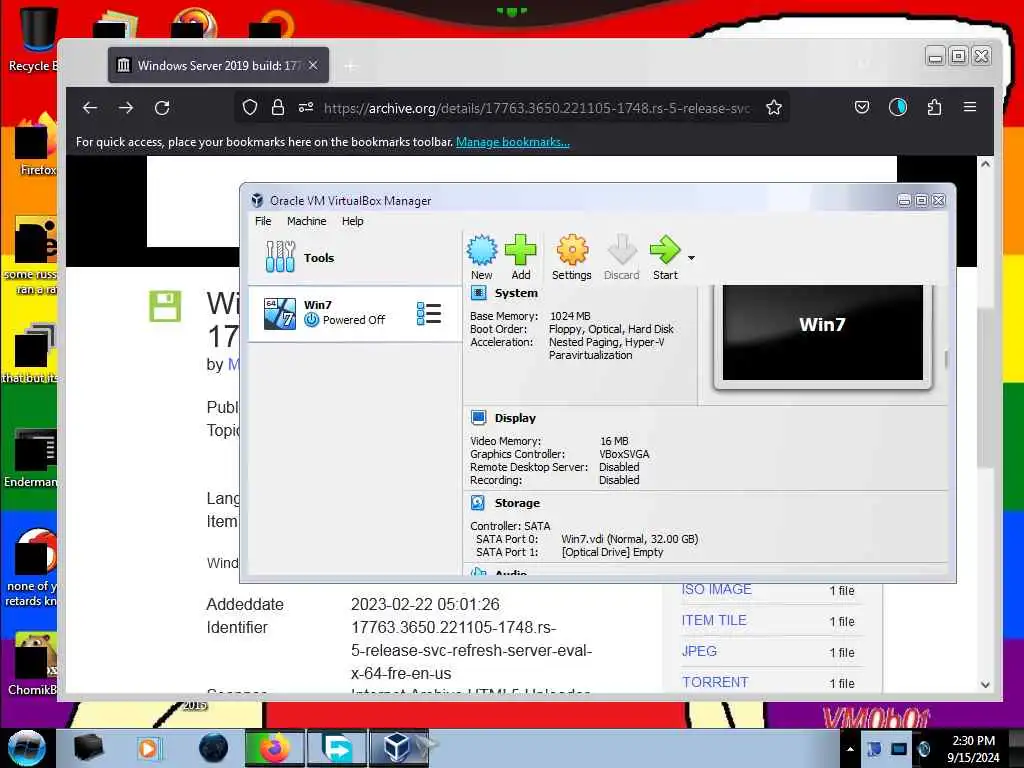Viewport: 1024px width, 768px height.
Task: Click the Add machine green plus icon
Action: click(520, 257)
